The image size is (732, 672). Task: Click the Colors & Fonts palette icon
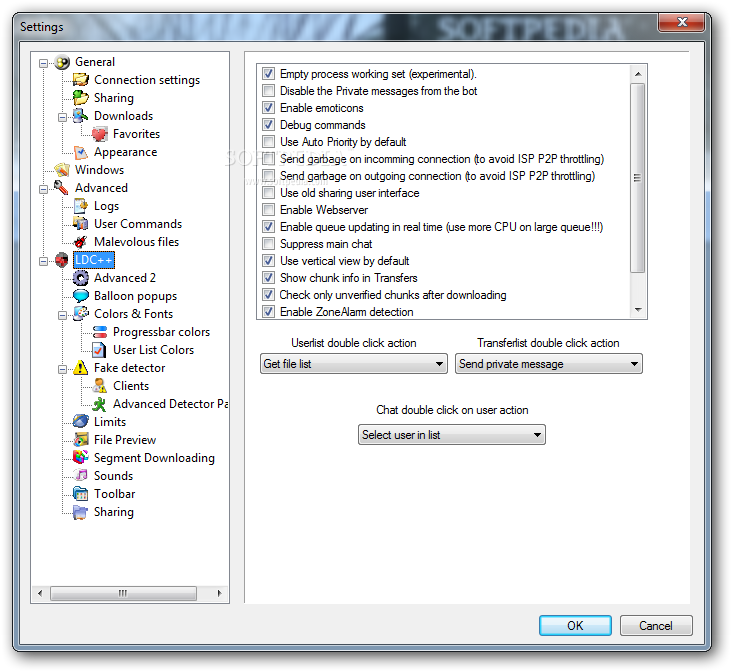pos(81,313)
